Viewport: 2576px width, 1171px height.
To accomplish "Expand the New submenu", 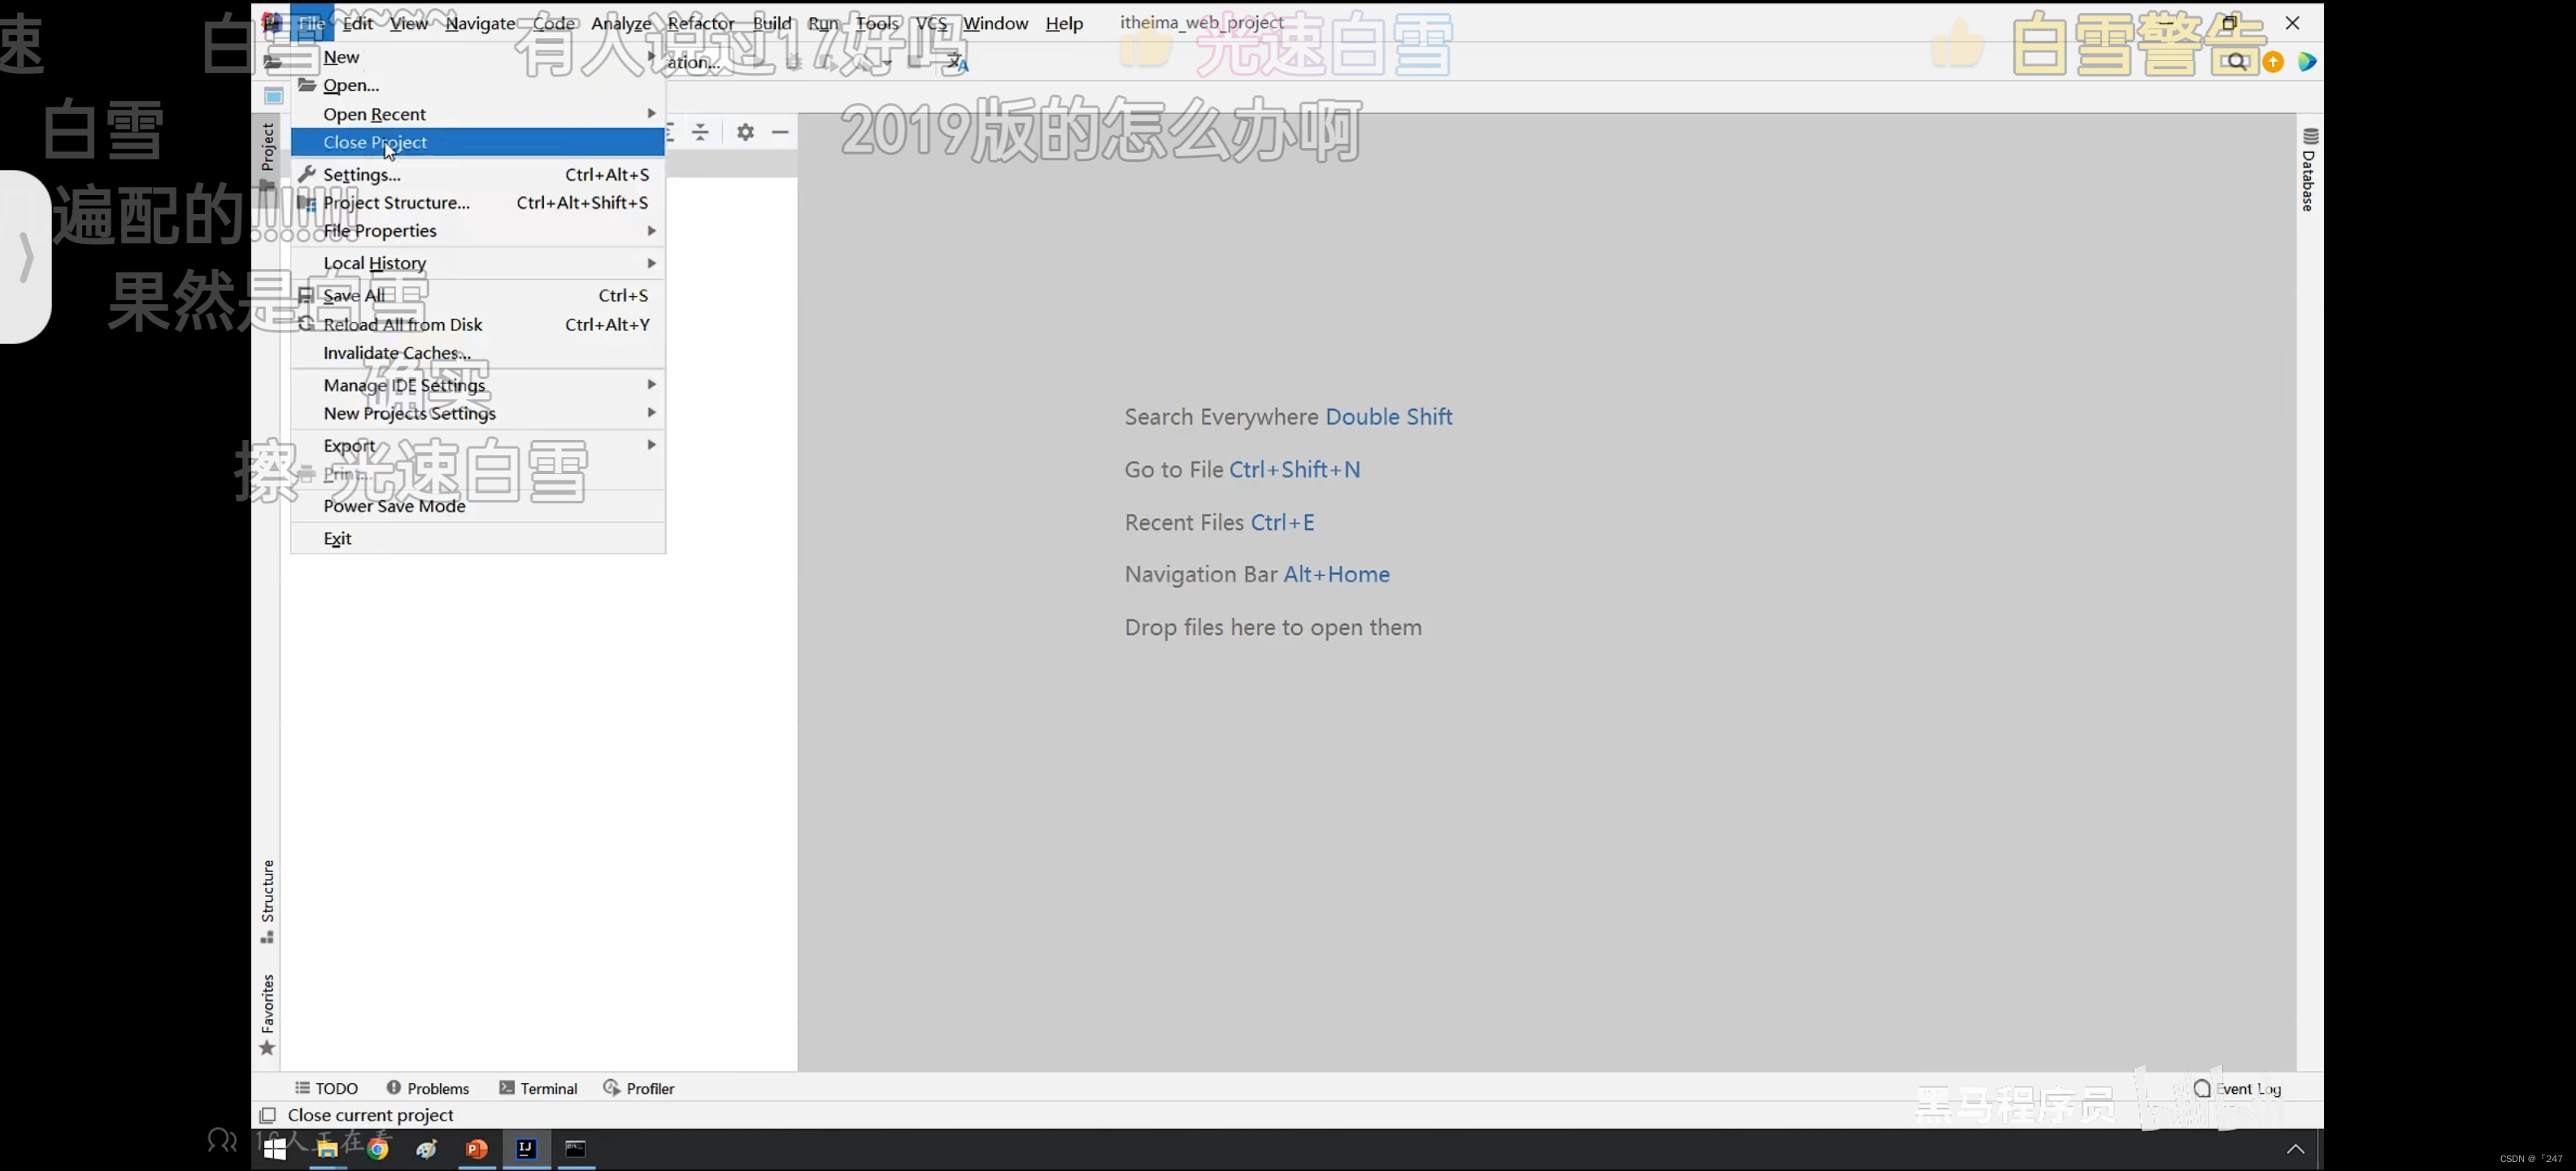I will pos(478,57).
